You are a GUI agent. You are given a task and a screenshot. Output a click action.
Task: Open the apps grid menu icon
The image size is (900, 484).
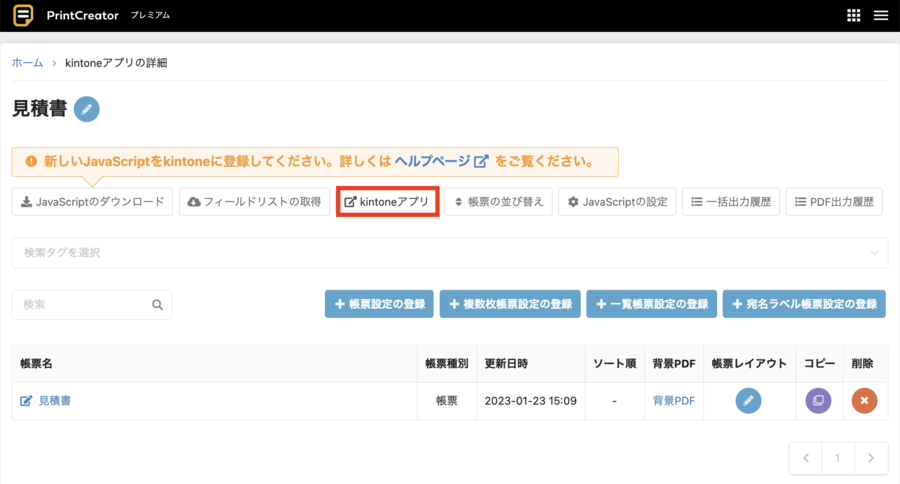tap(854, 16)
